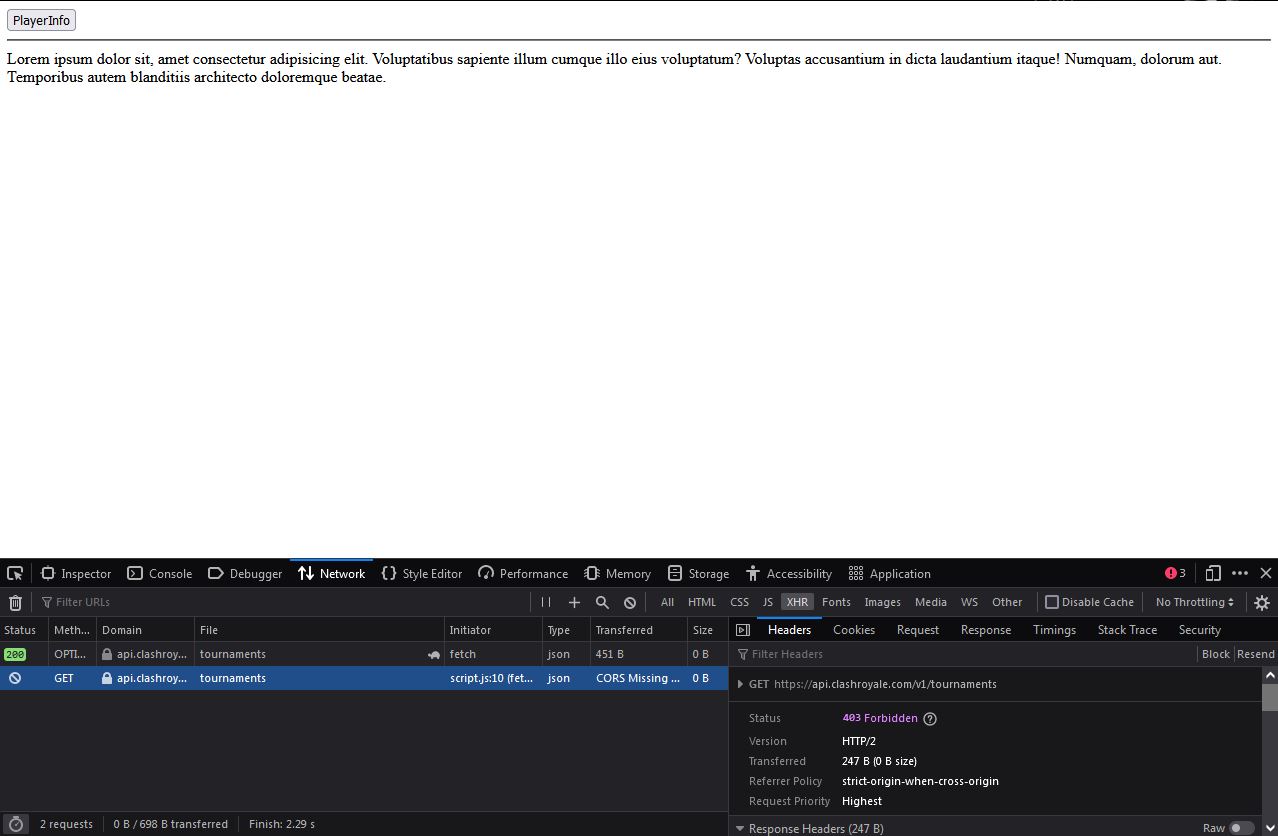
Task: Switch to the Performance tab
Action: (523, 573)
